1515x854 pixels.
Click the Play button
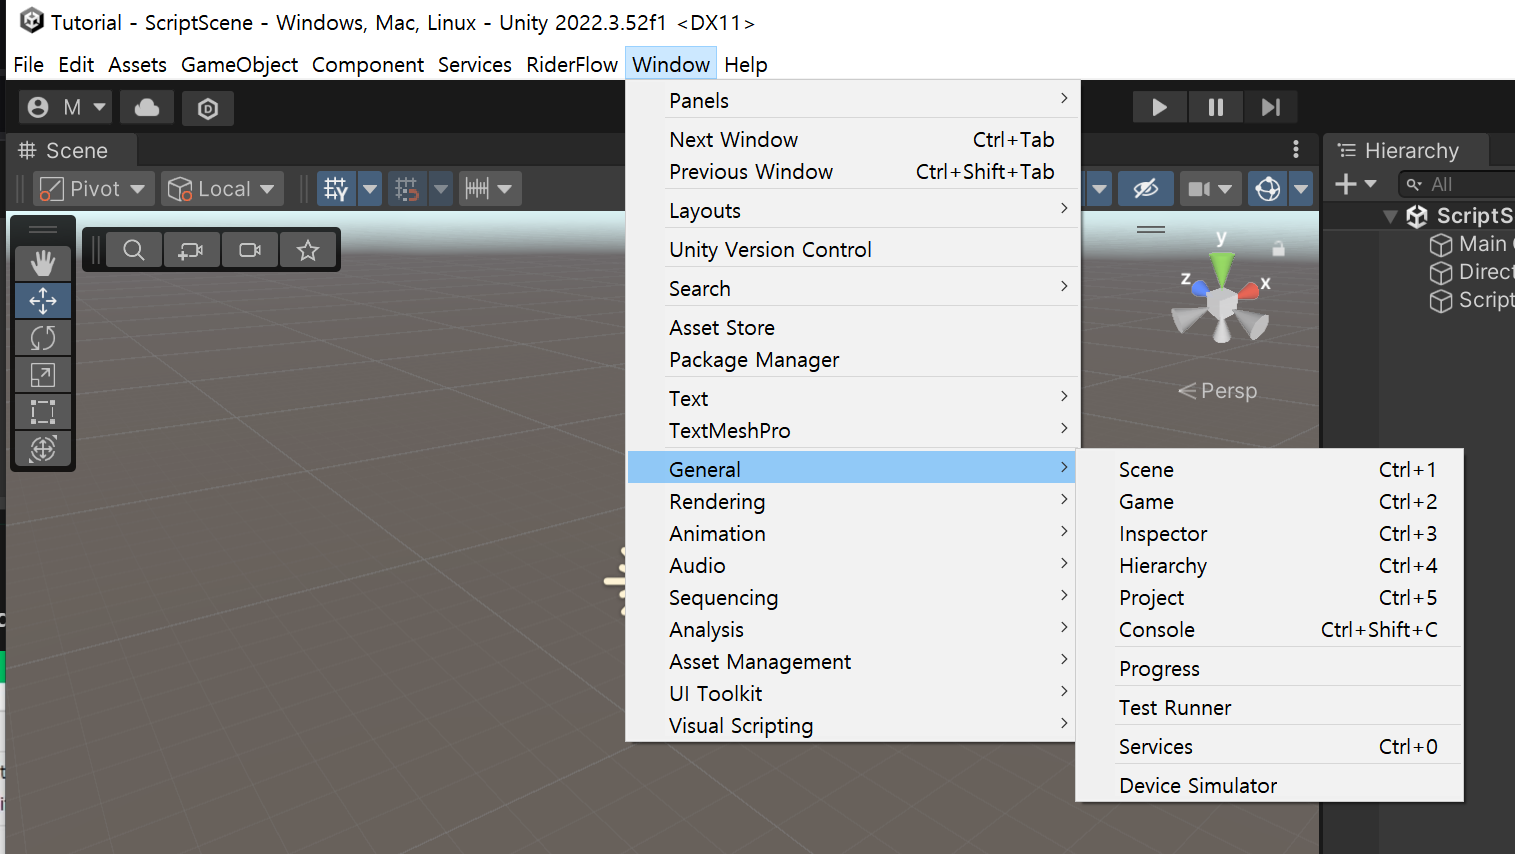(x=1159, y=107)
